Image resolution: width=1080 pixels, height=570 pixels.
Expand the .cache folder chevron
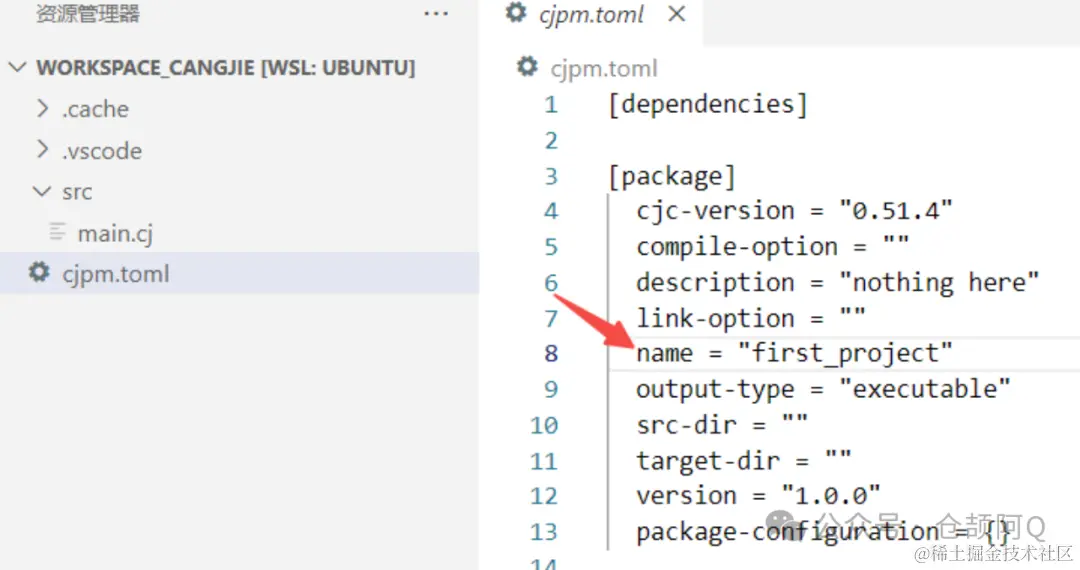coord(43,108)
